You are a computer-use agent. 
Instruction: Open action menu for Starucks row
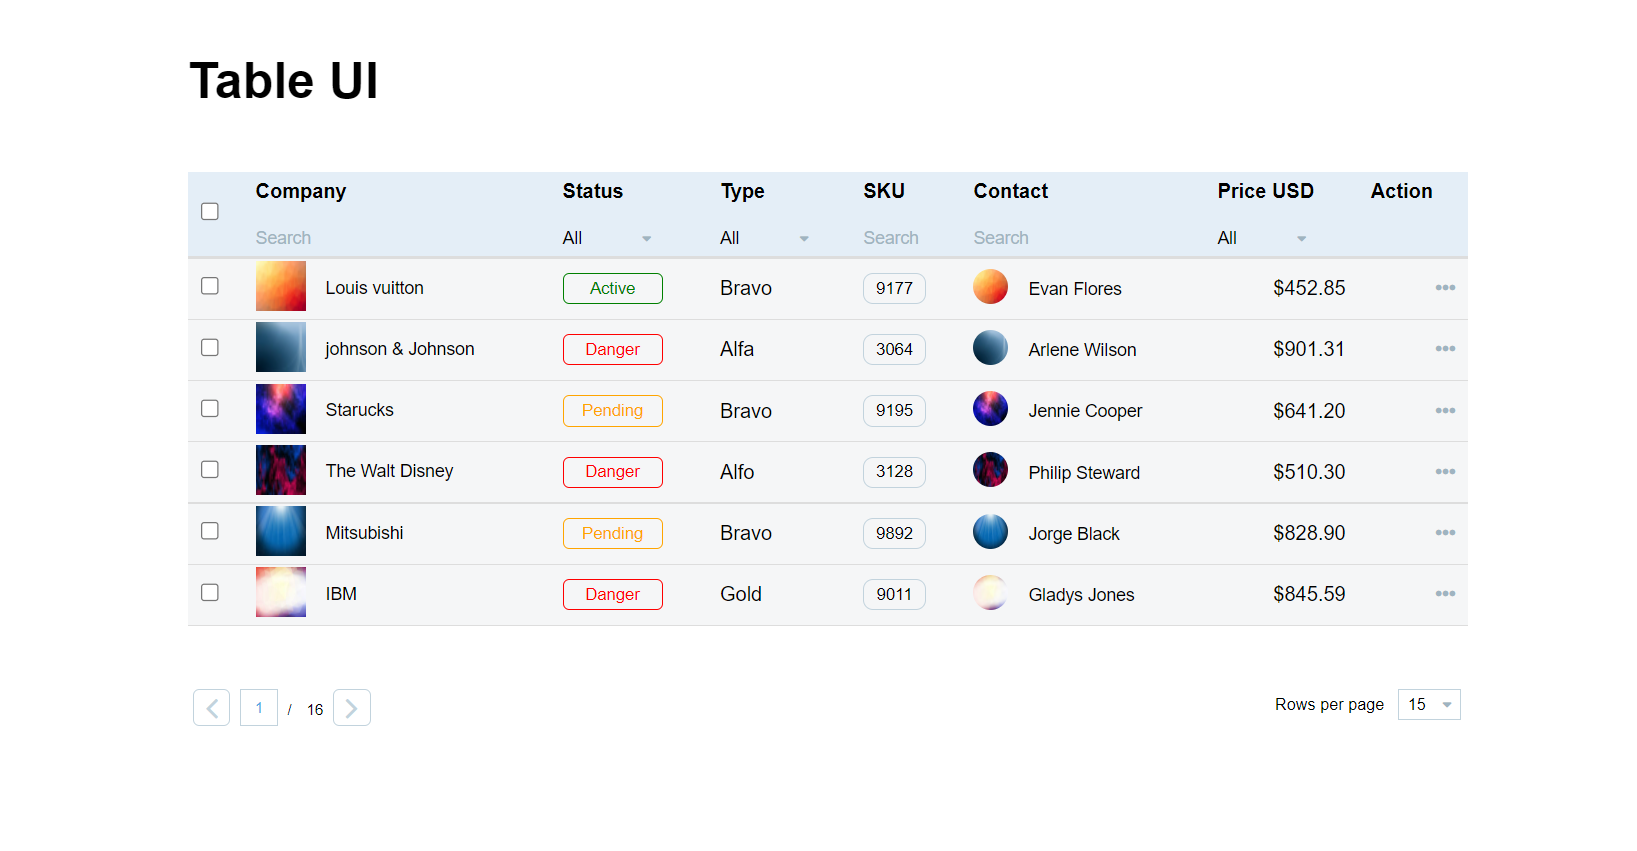tap(1445, 411)
